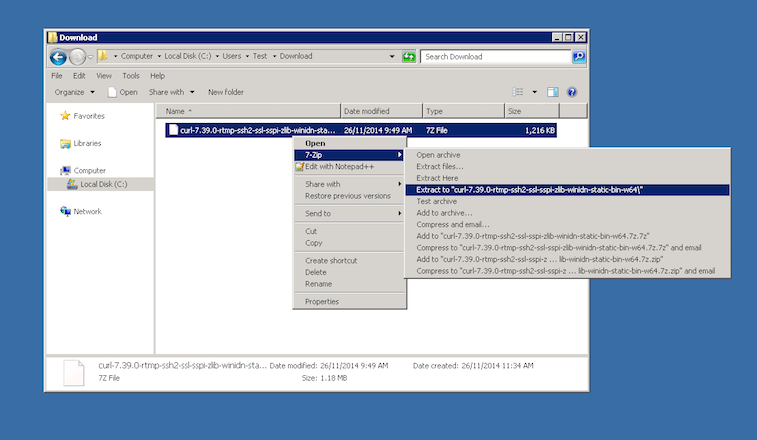757x440 pixels.
Task: Click the green refresh button by the address bar
Action: (x=409, y=57)
